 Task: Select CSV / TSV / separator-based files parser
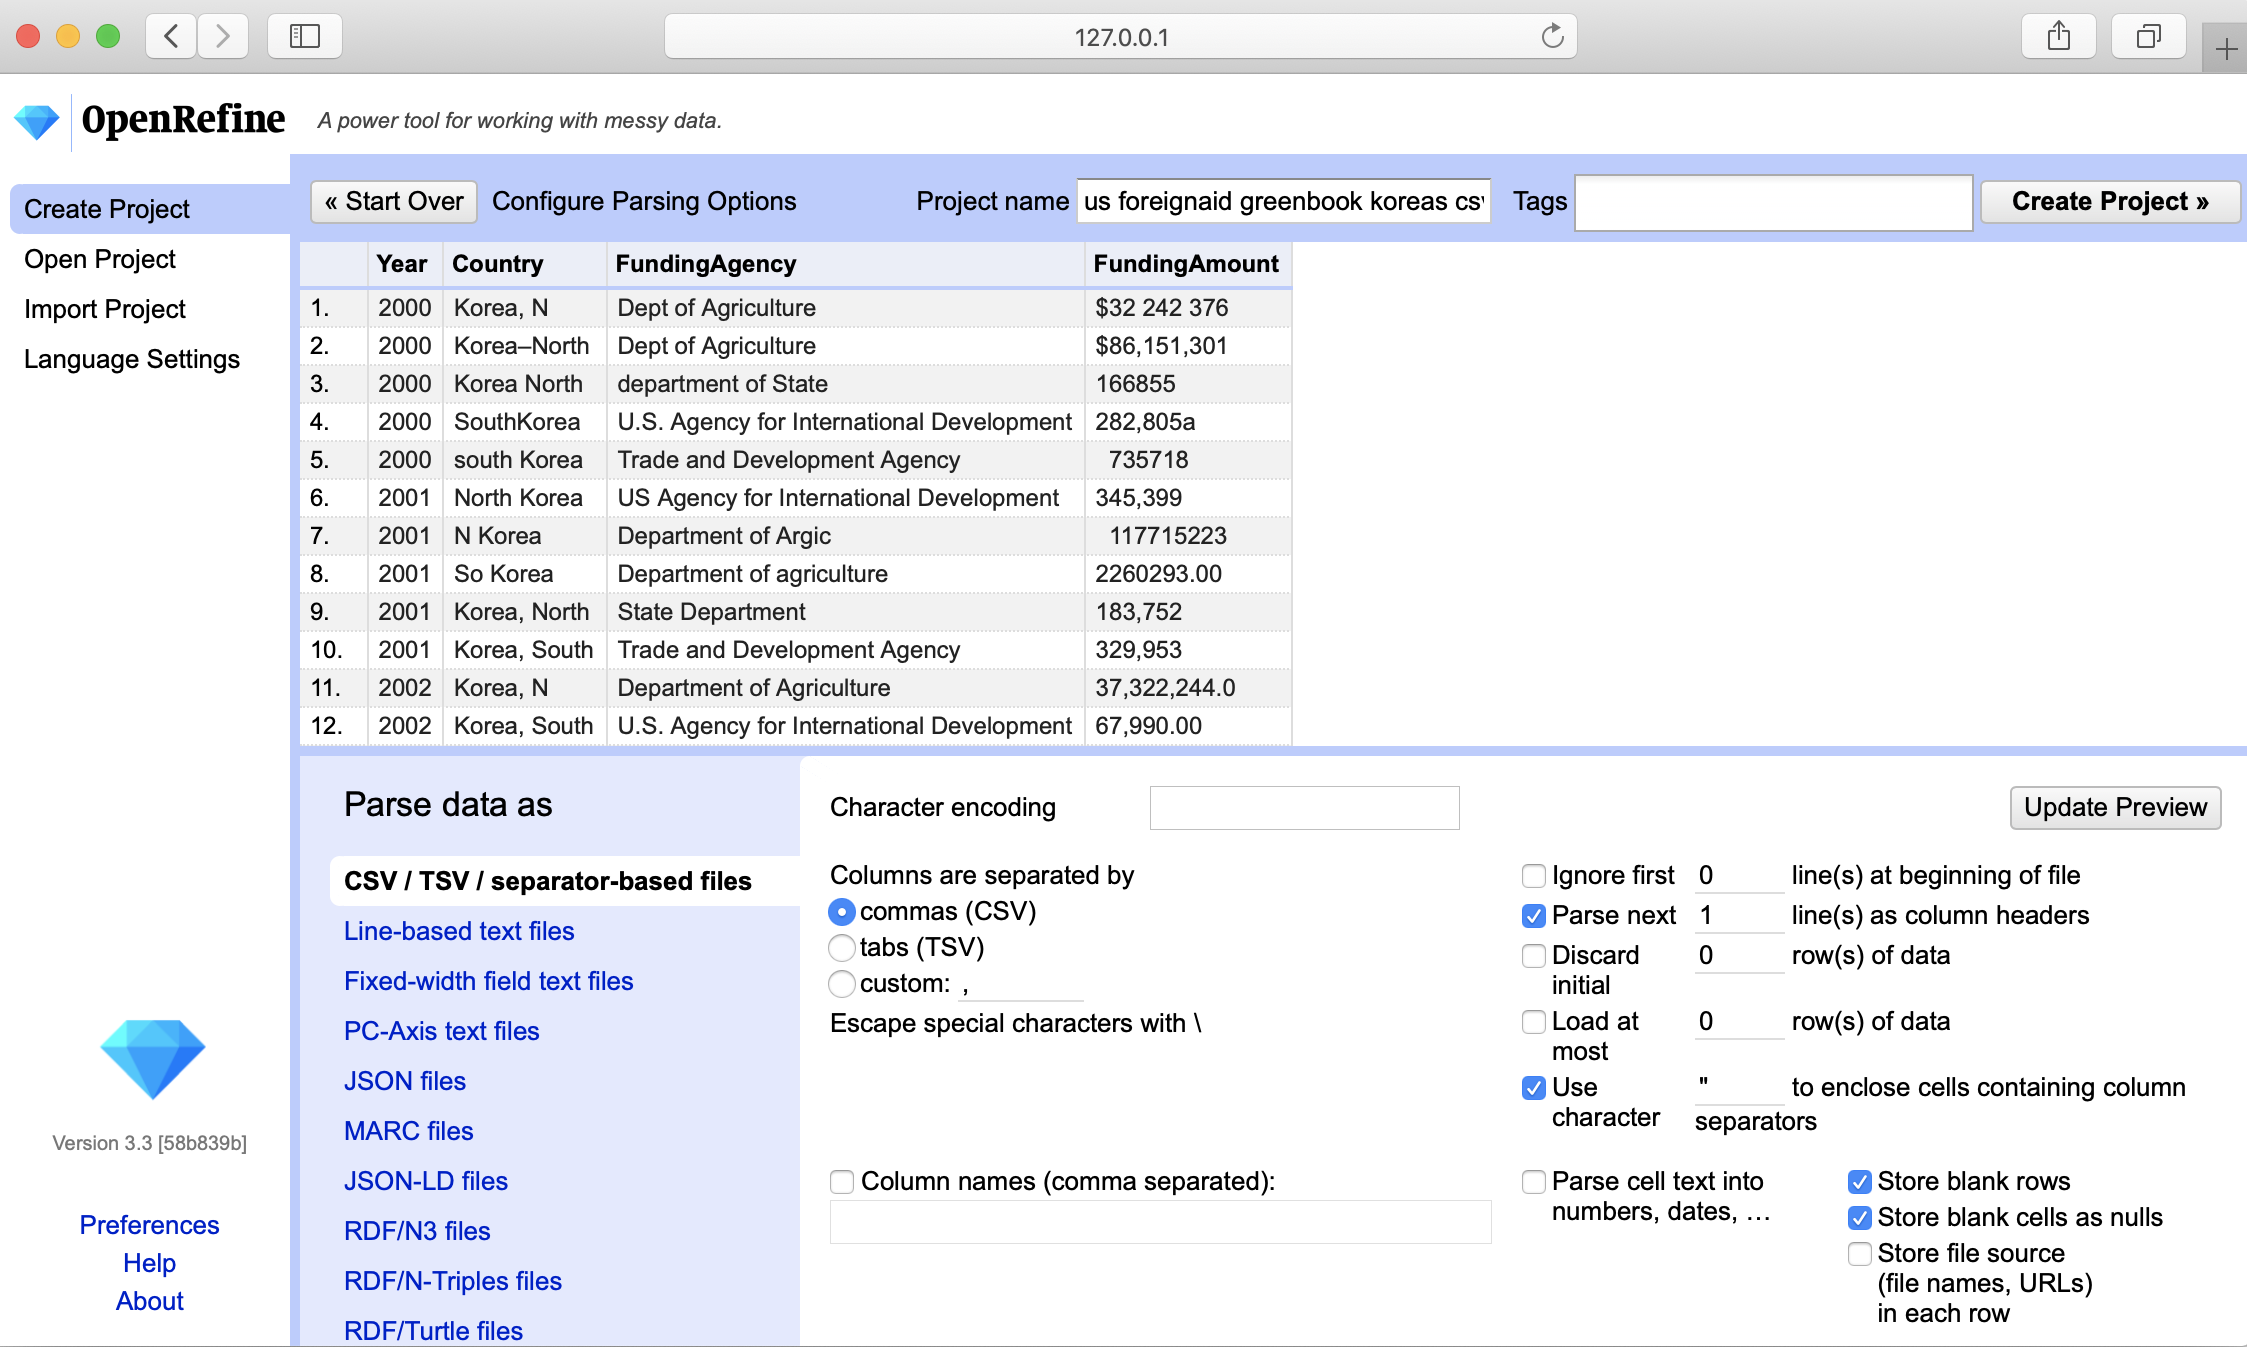coord(564,881)
